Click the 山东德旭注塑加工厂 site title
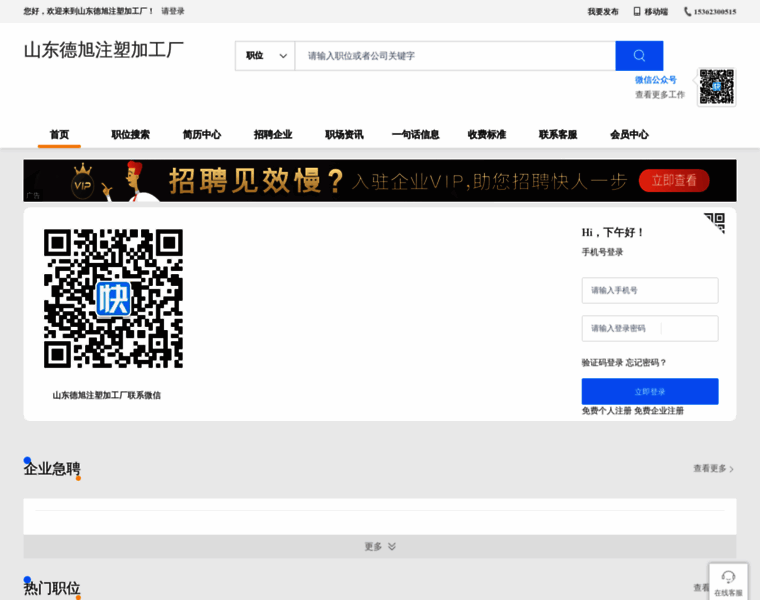The height and width of the screenshot is (600, 760). [x=104, y=50]
